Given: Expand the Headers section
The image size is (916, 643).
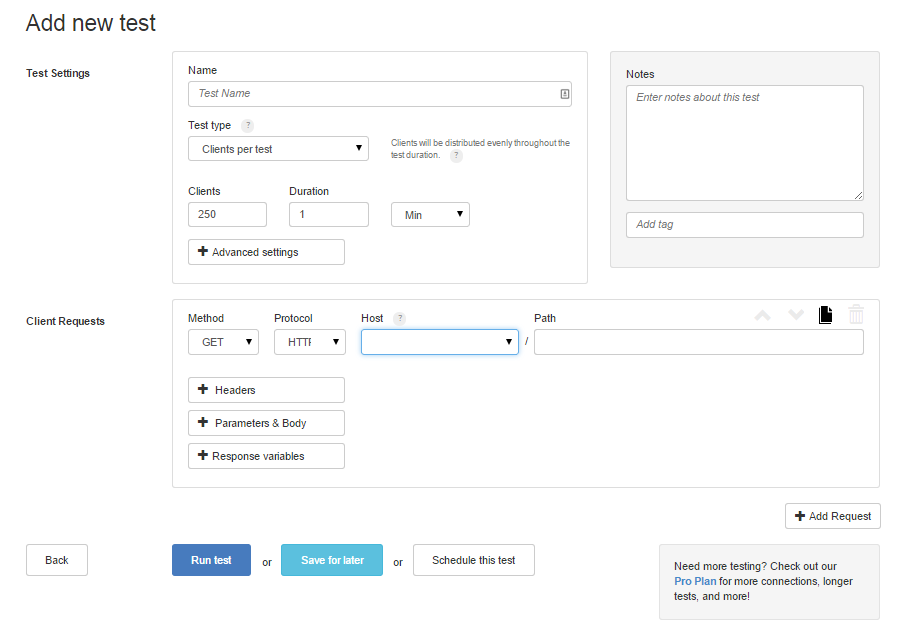Looking at the screenshot, I should (266, 390).
